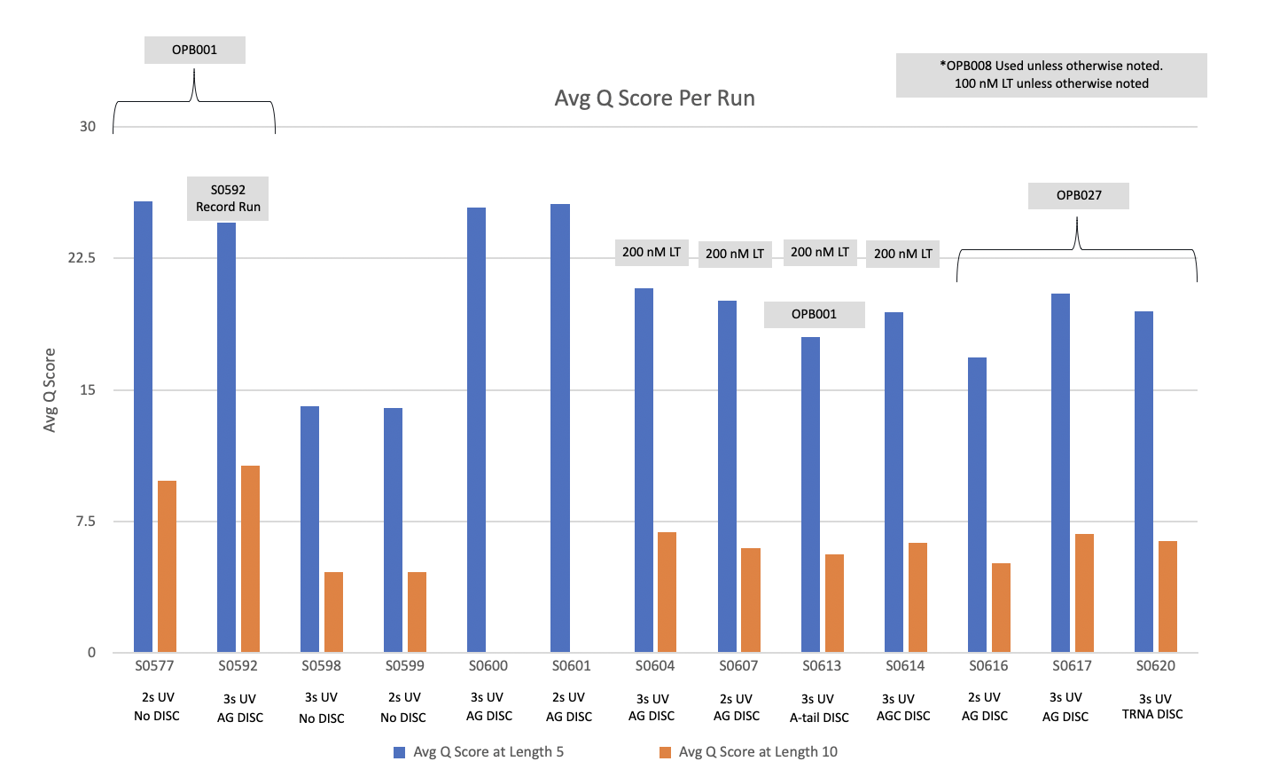
Task: Click the S0620 x-axis label
Action: click(x=1155, y=665)
